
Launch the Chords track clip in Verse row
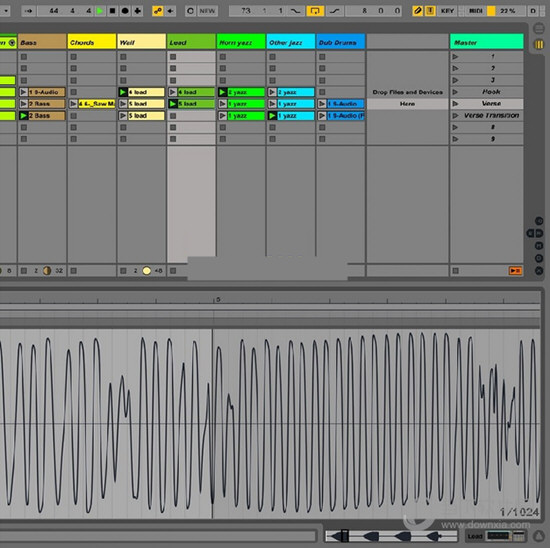(73, 104)
